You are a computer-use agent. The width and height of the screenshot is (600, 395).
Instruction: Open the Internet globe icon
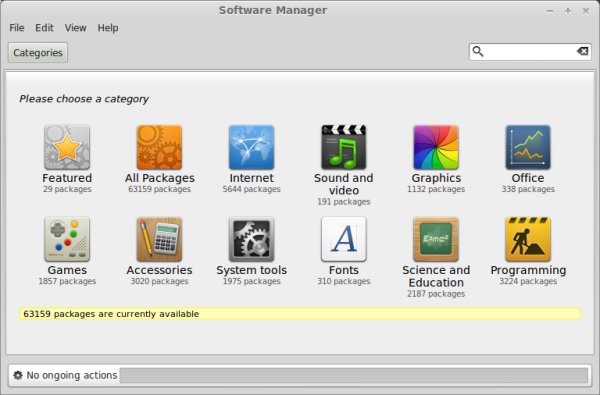click(x=251, y=147)
